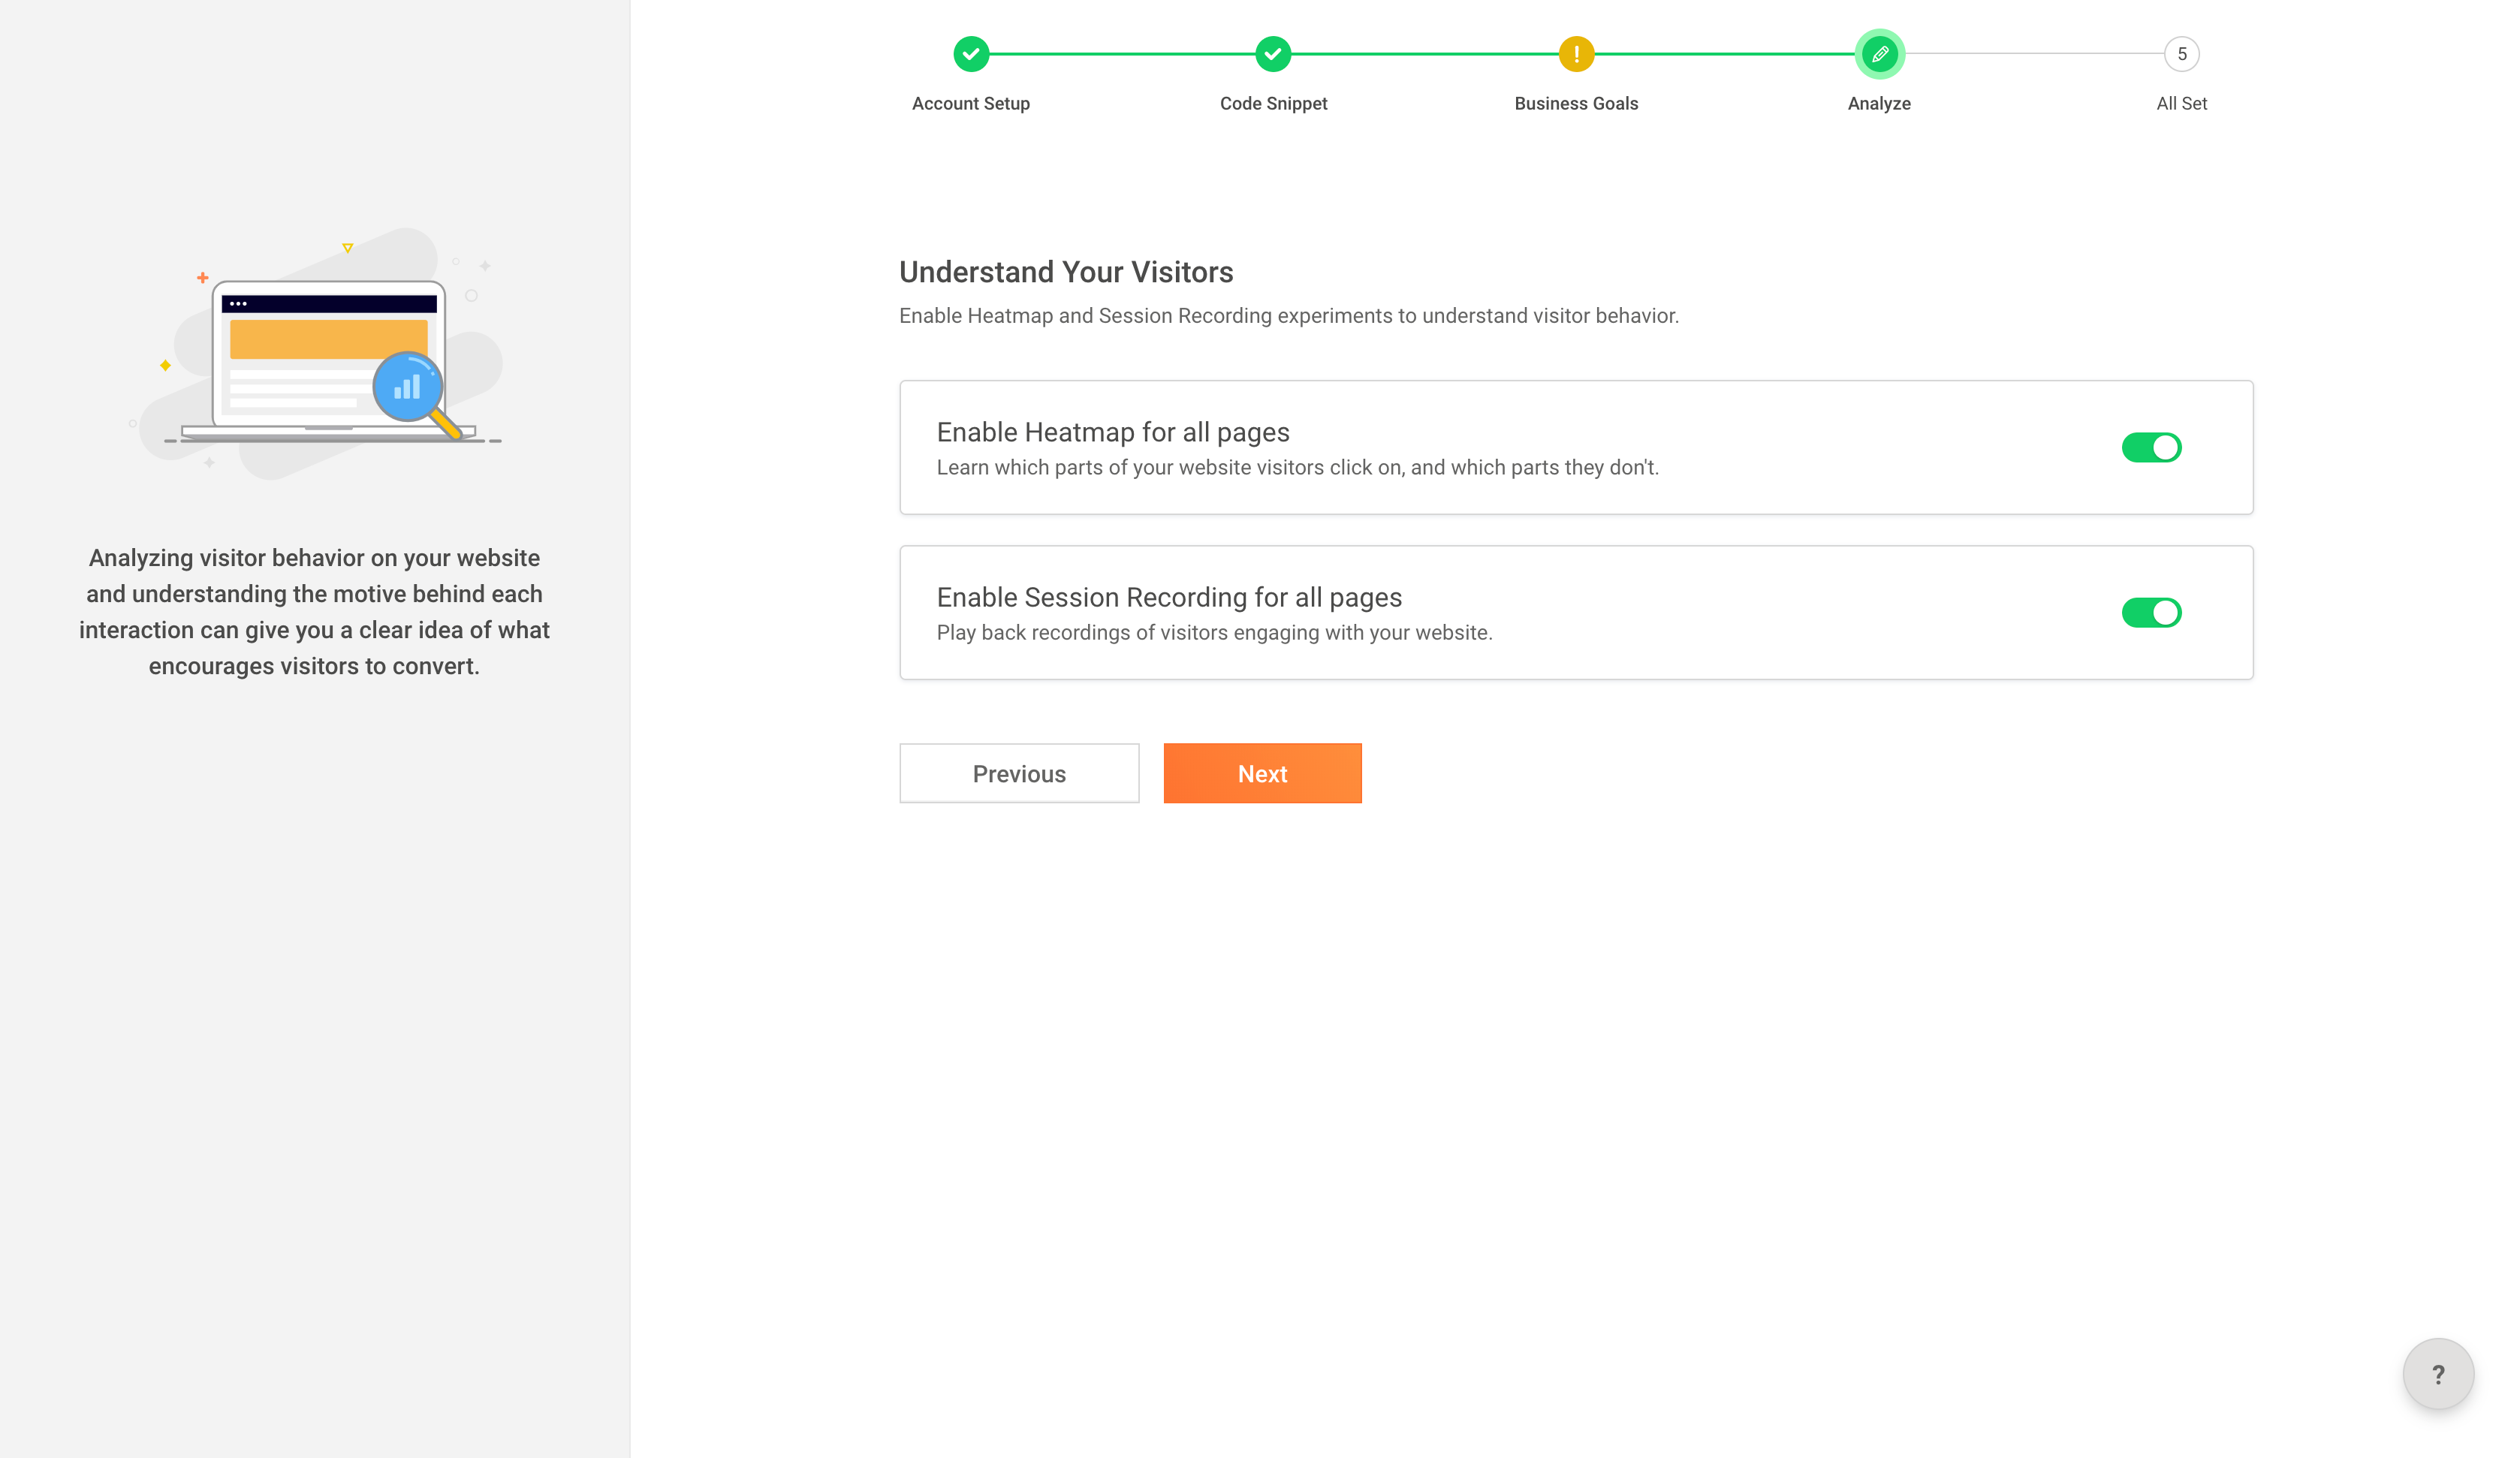
Task: Select the Code Snippet step label
Action: 1273,104
